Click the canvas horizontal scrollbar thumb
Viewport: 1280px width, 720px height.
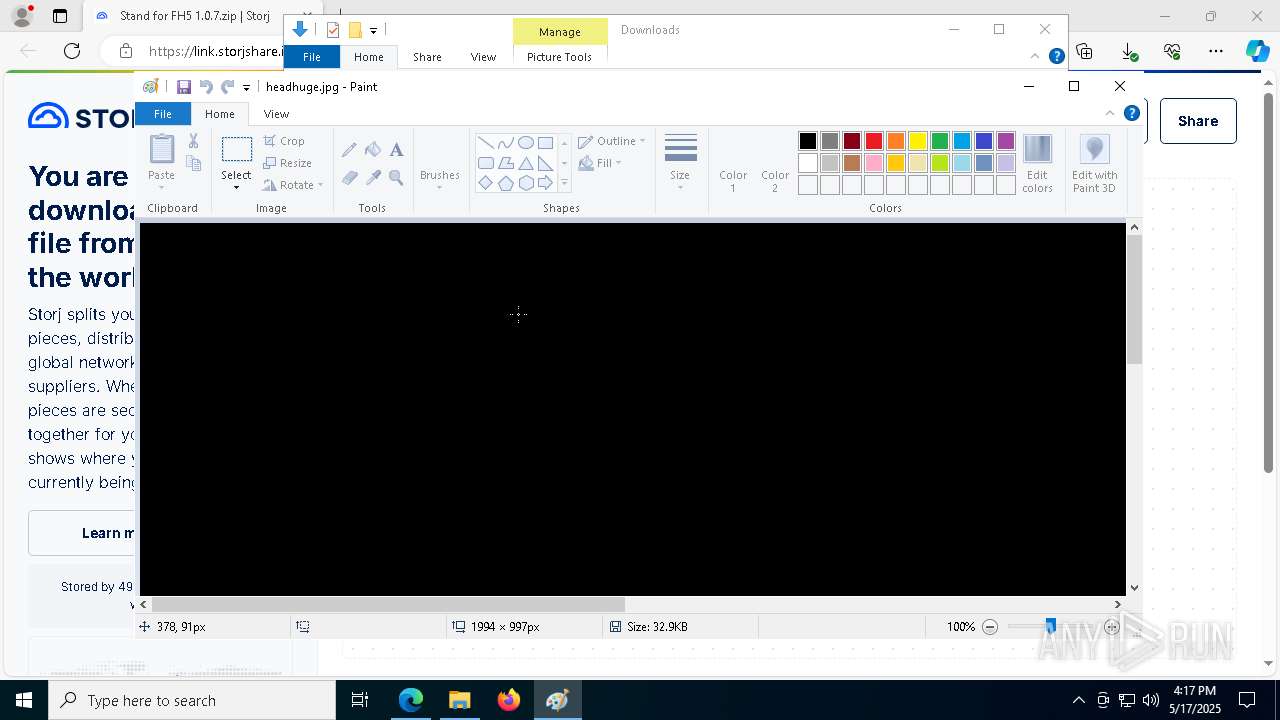[x=388, y=604]
